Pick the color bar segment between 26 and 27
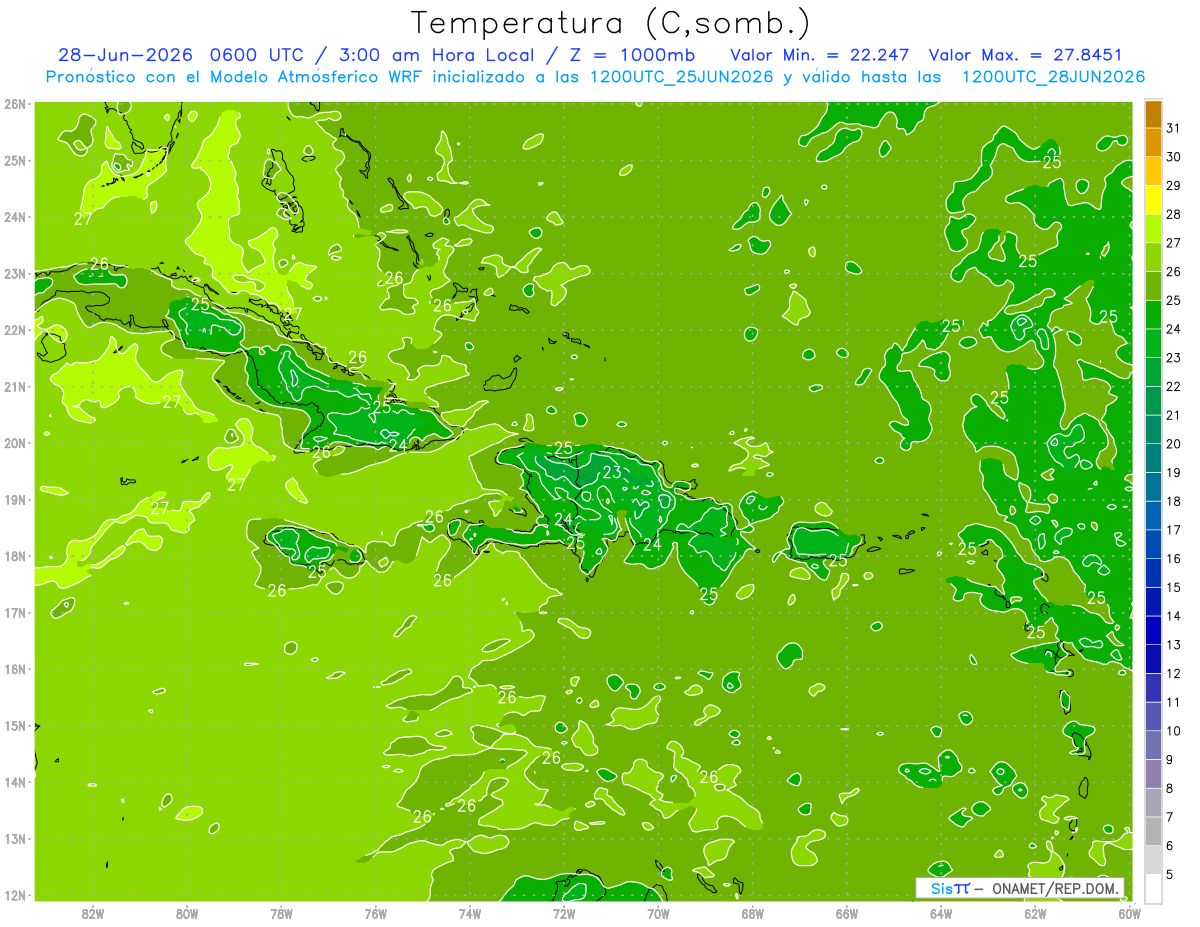The width and height of the screenshot is (1200, 927). click(x=1153, y=257)
